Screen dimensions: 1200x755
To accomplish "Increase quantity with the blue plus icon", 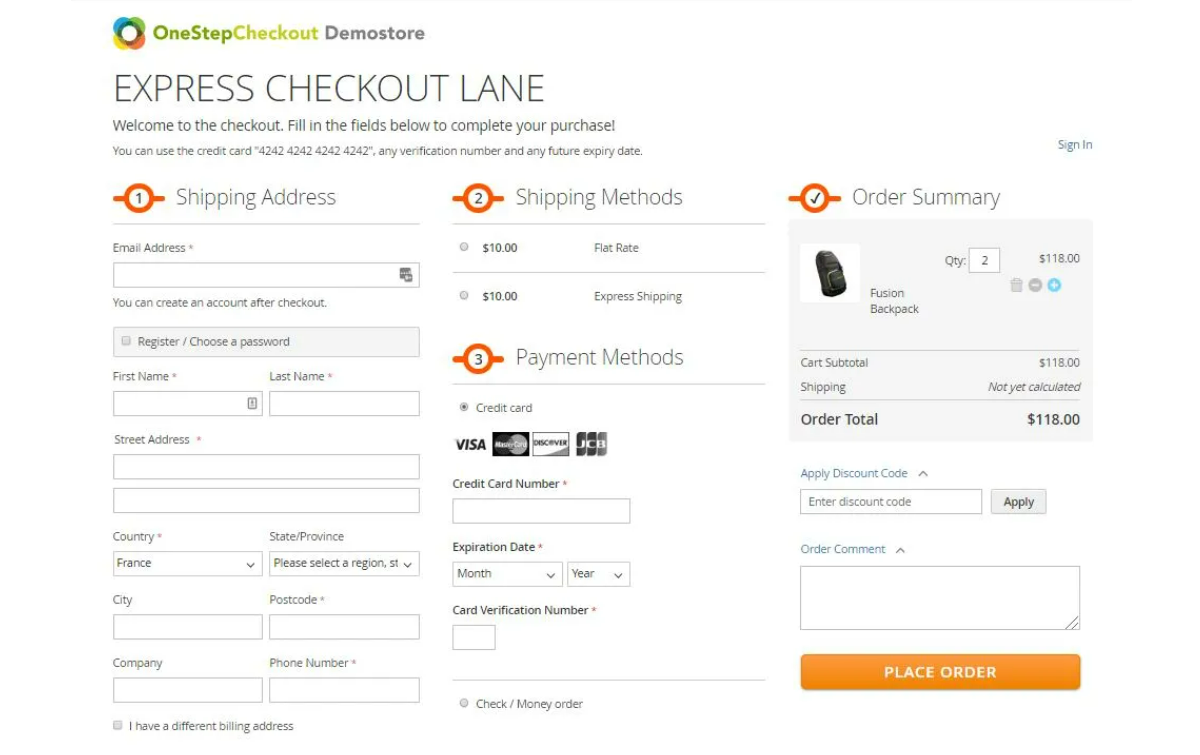I will click(1054, 285).
